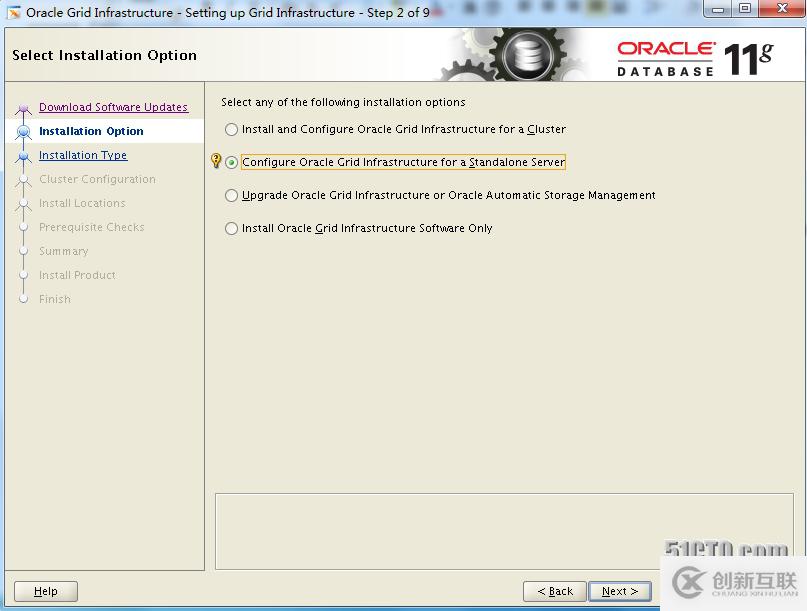The image size is (807, 611).
Task: Open the Help button
Action: 46,591
